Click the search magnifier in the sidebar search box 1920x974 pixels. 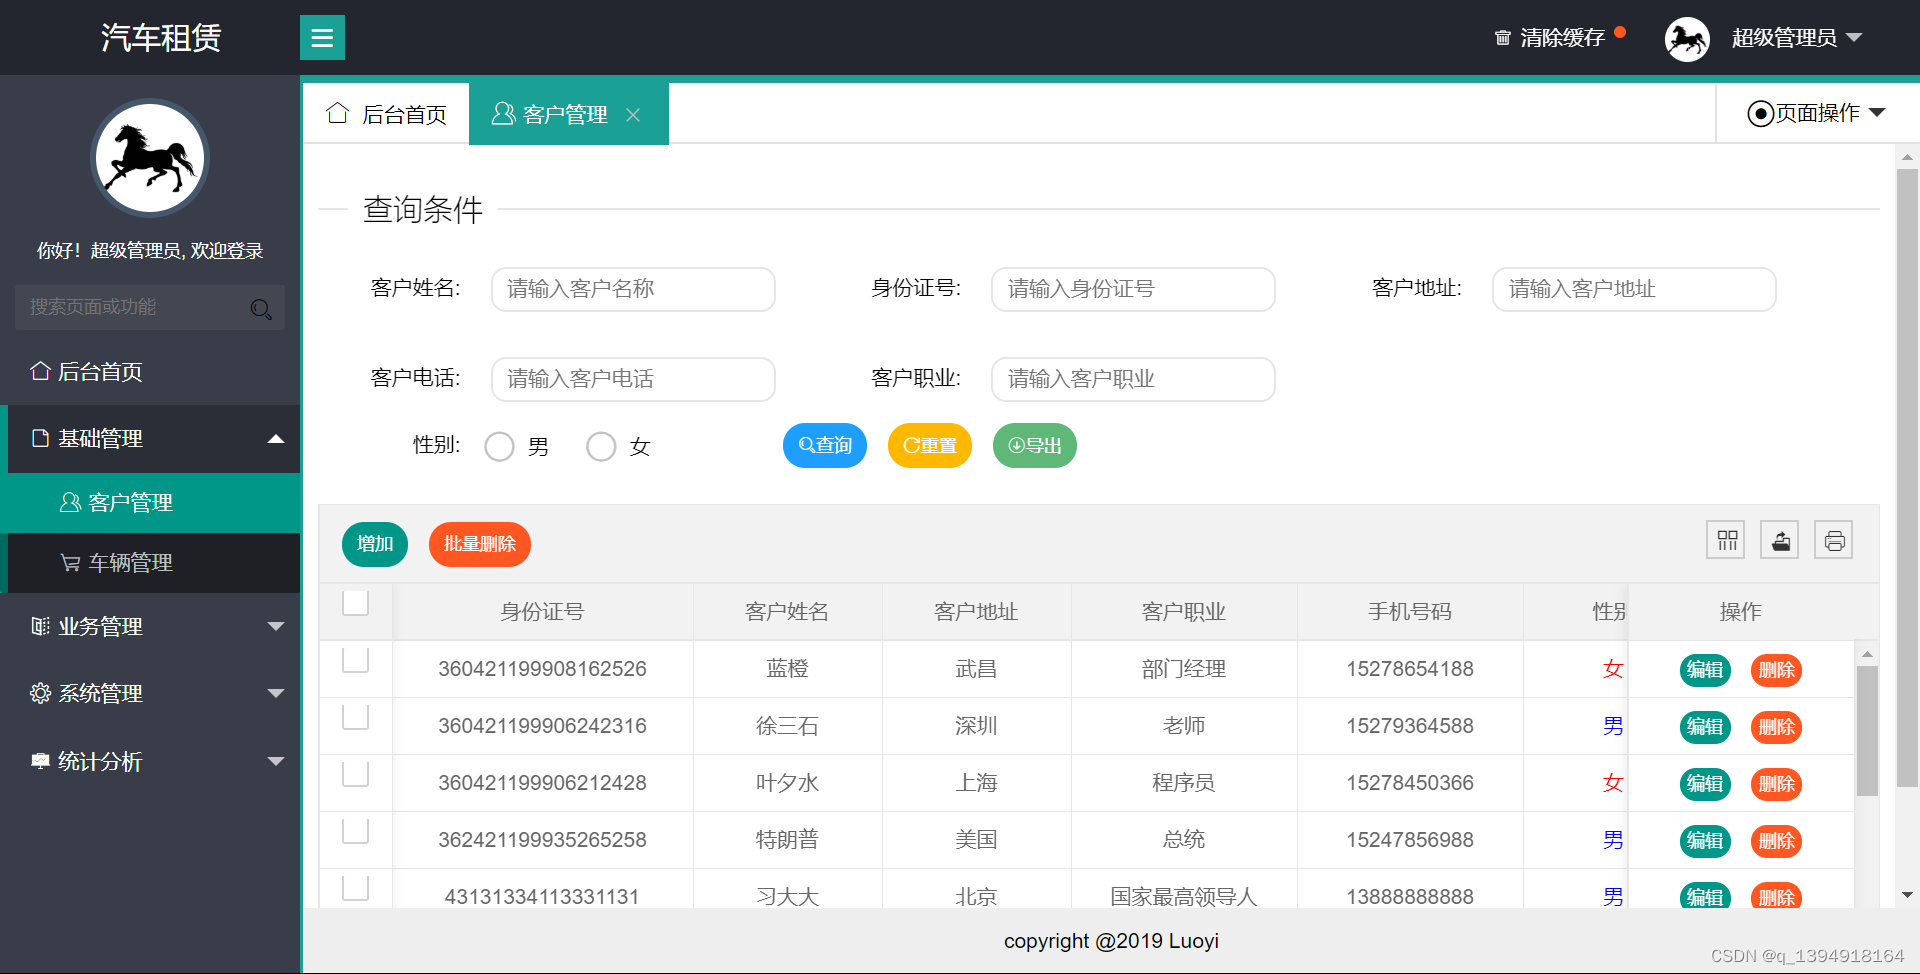[x=261, y=308]
